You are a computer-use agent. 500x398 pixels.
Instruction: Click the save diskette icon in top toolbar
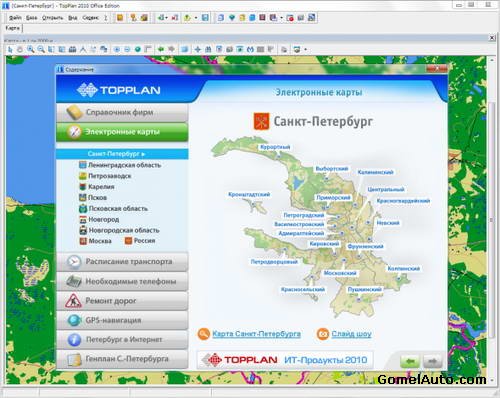(205, 17)
